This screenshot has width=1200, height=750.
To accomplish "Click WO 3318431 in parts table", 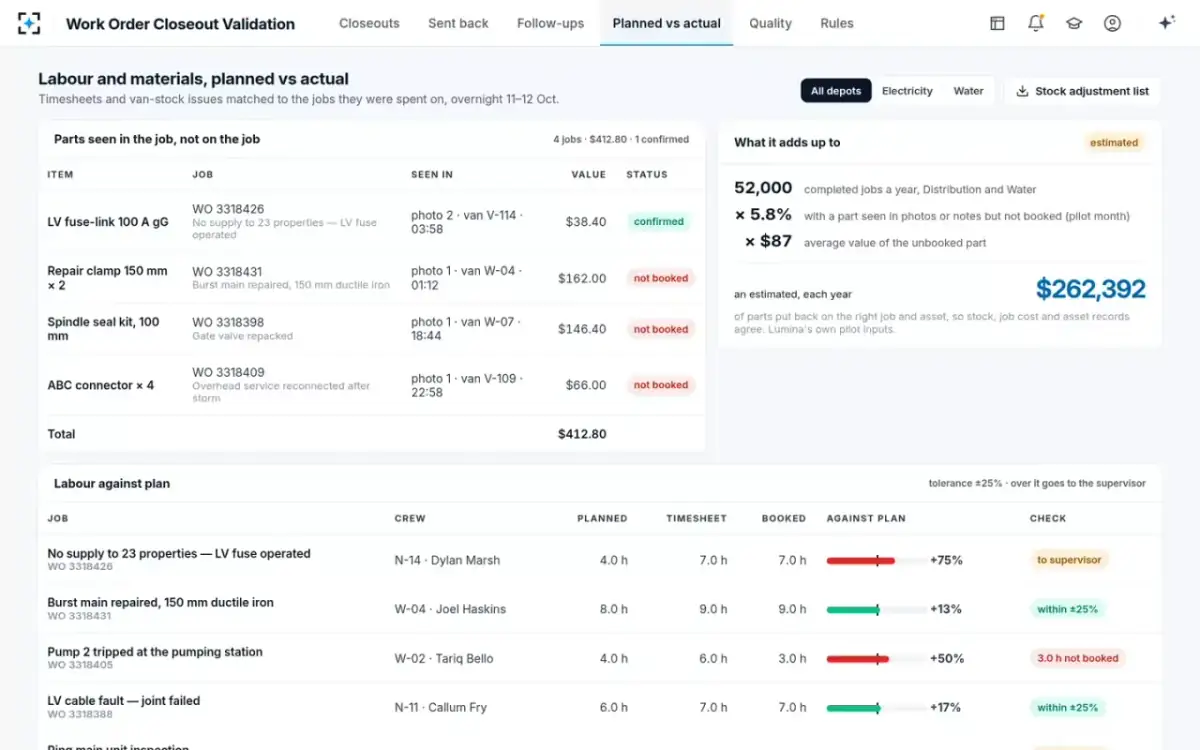I will (227, 272).
